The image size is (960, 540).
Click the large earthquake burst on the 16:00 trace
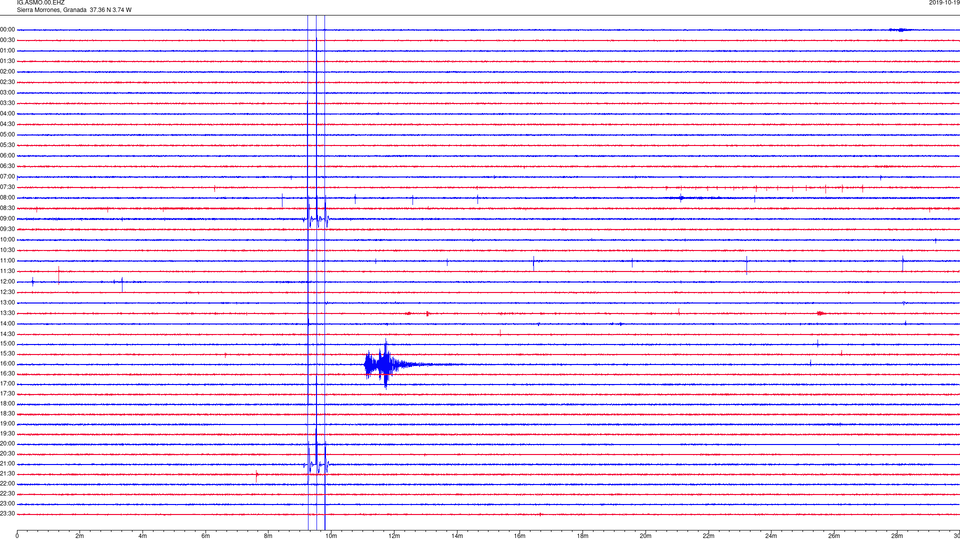point(386,364)
